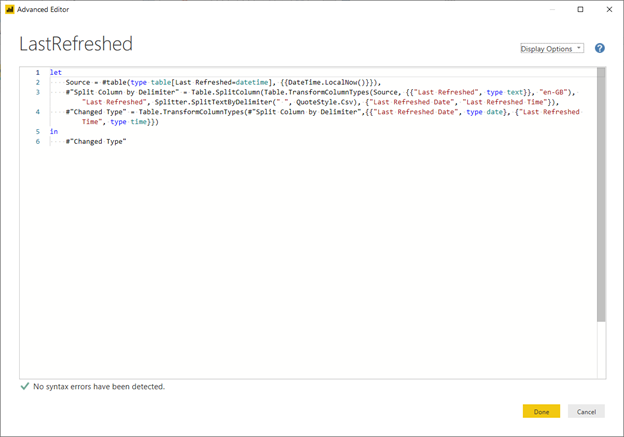Click line number 3 in the gutter
Screen dimensions: 624x437
(x=36, y=92)
